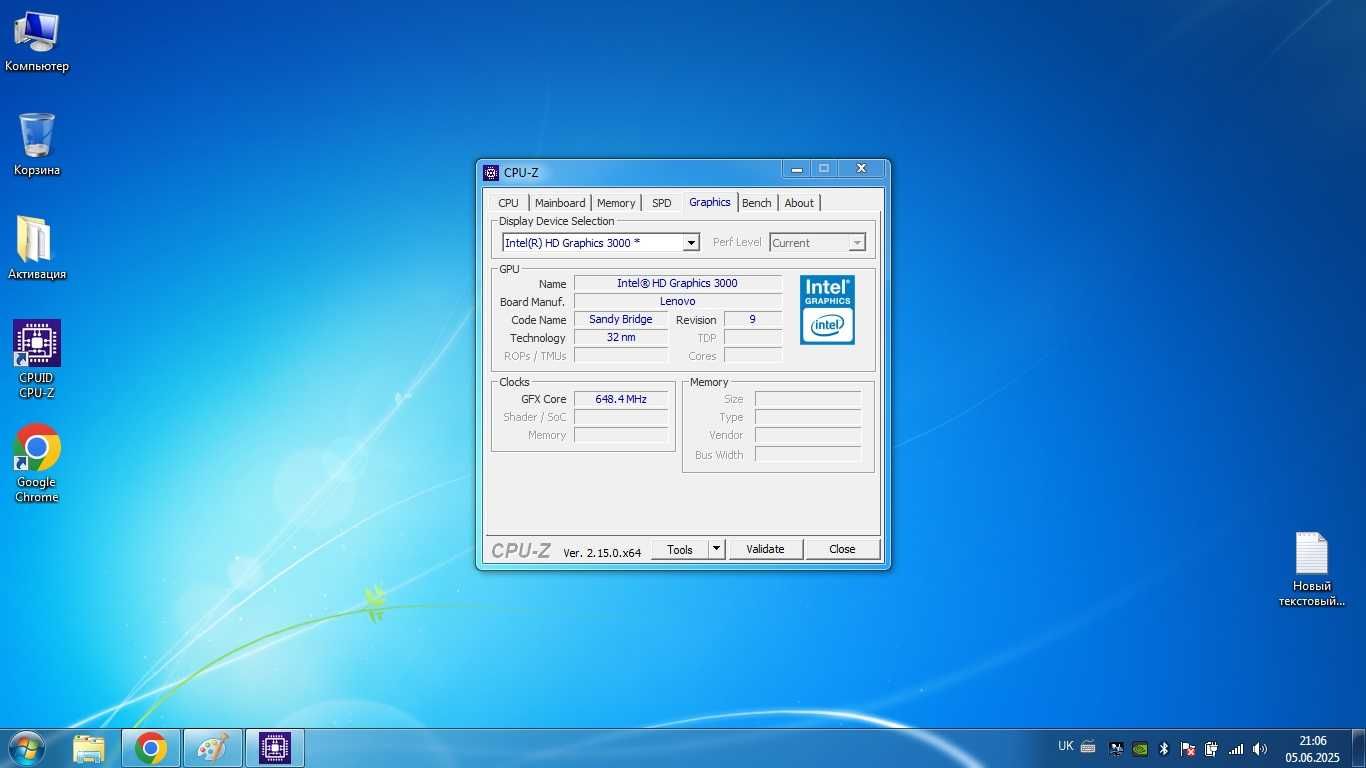Viewport: 1366px width, 768px height.
Task: Select the Корзина recycle bin icon
Action: [37, 145]
